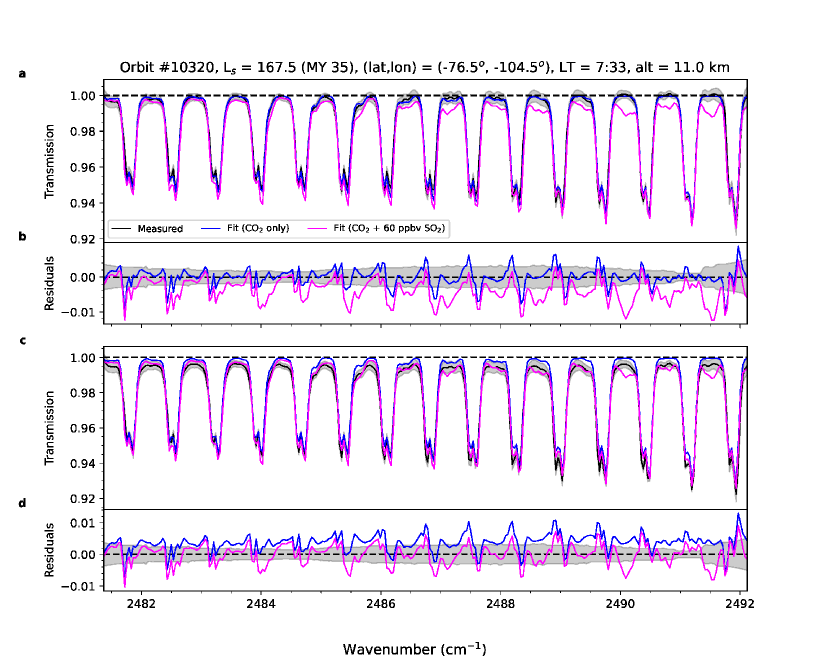The image size is (830, 664).
Task: Click the "1.00" y-tick in panel c
Action: (83, 357)
